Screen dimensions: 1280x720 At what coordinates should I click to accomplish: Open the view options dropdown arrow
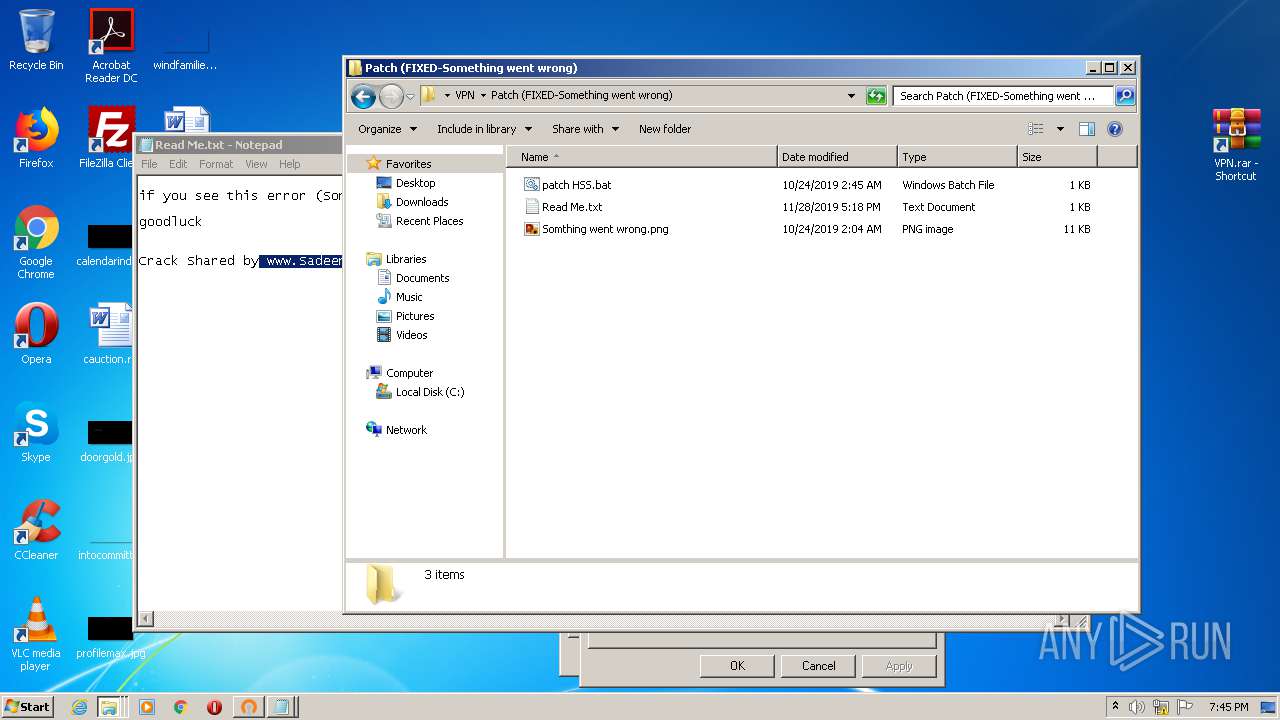point(1060,129)
